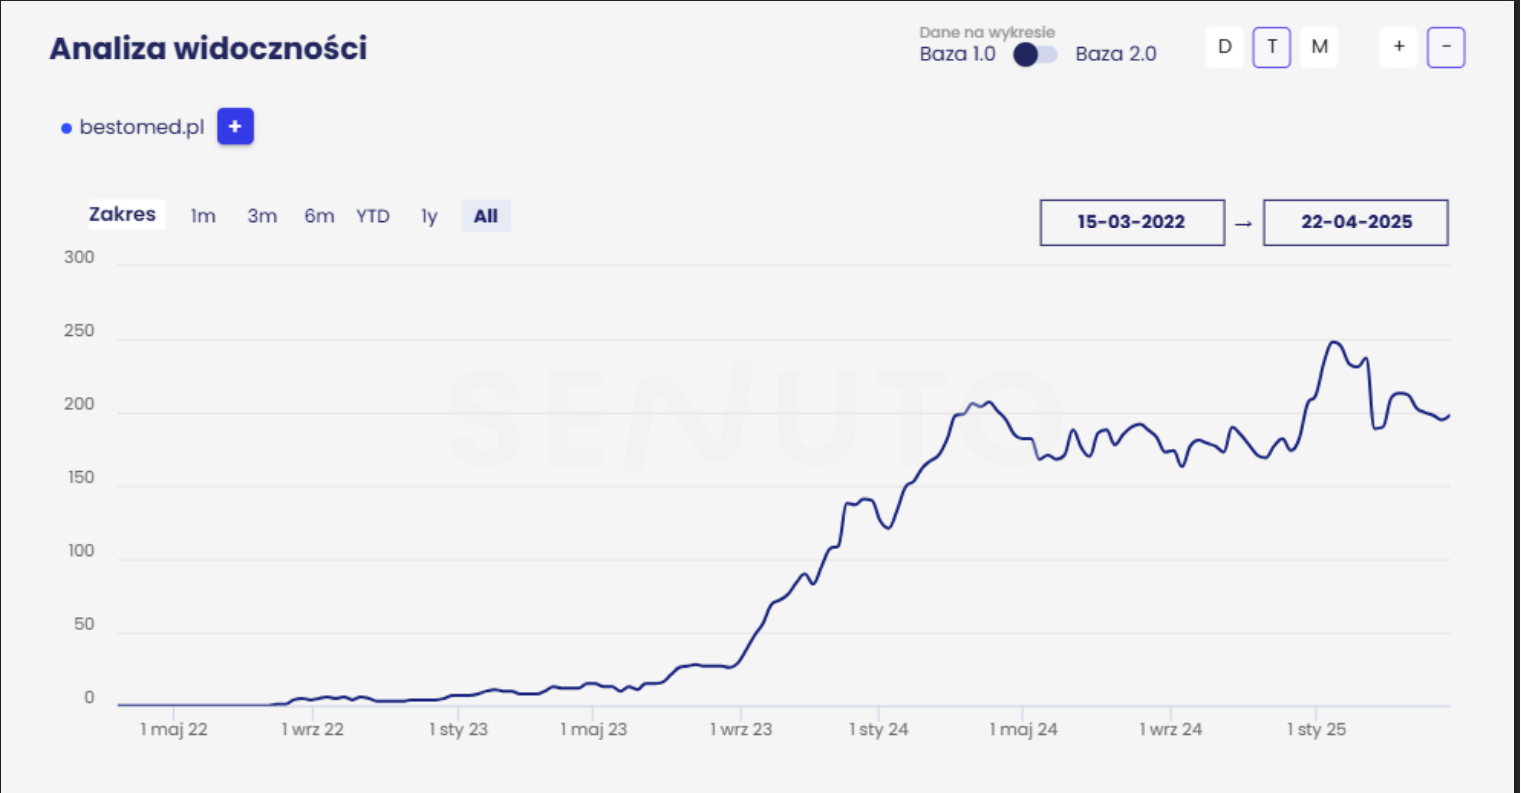Click x-axis label 1 wrz 22
This screenshot has width=1521, height=793.
tap(312, 730)
